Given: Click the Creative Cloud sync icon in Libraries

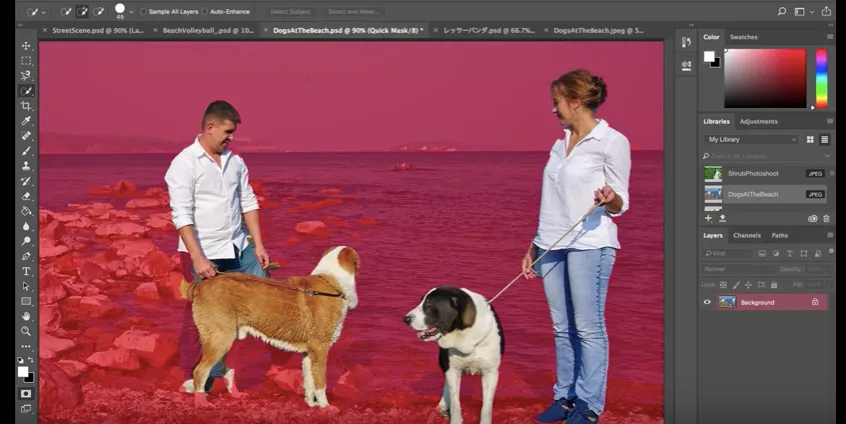Looking at the screenshot, I should tap(813, 218).
